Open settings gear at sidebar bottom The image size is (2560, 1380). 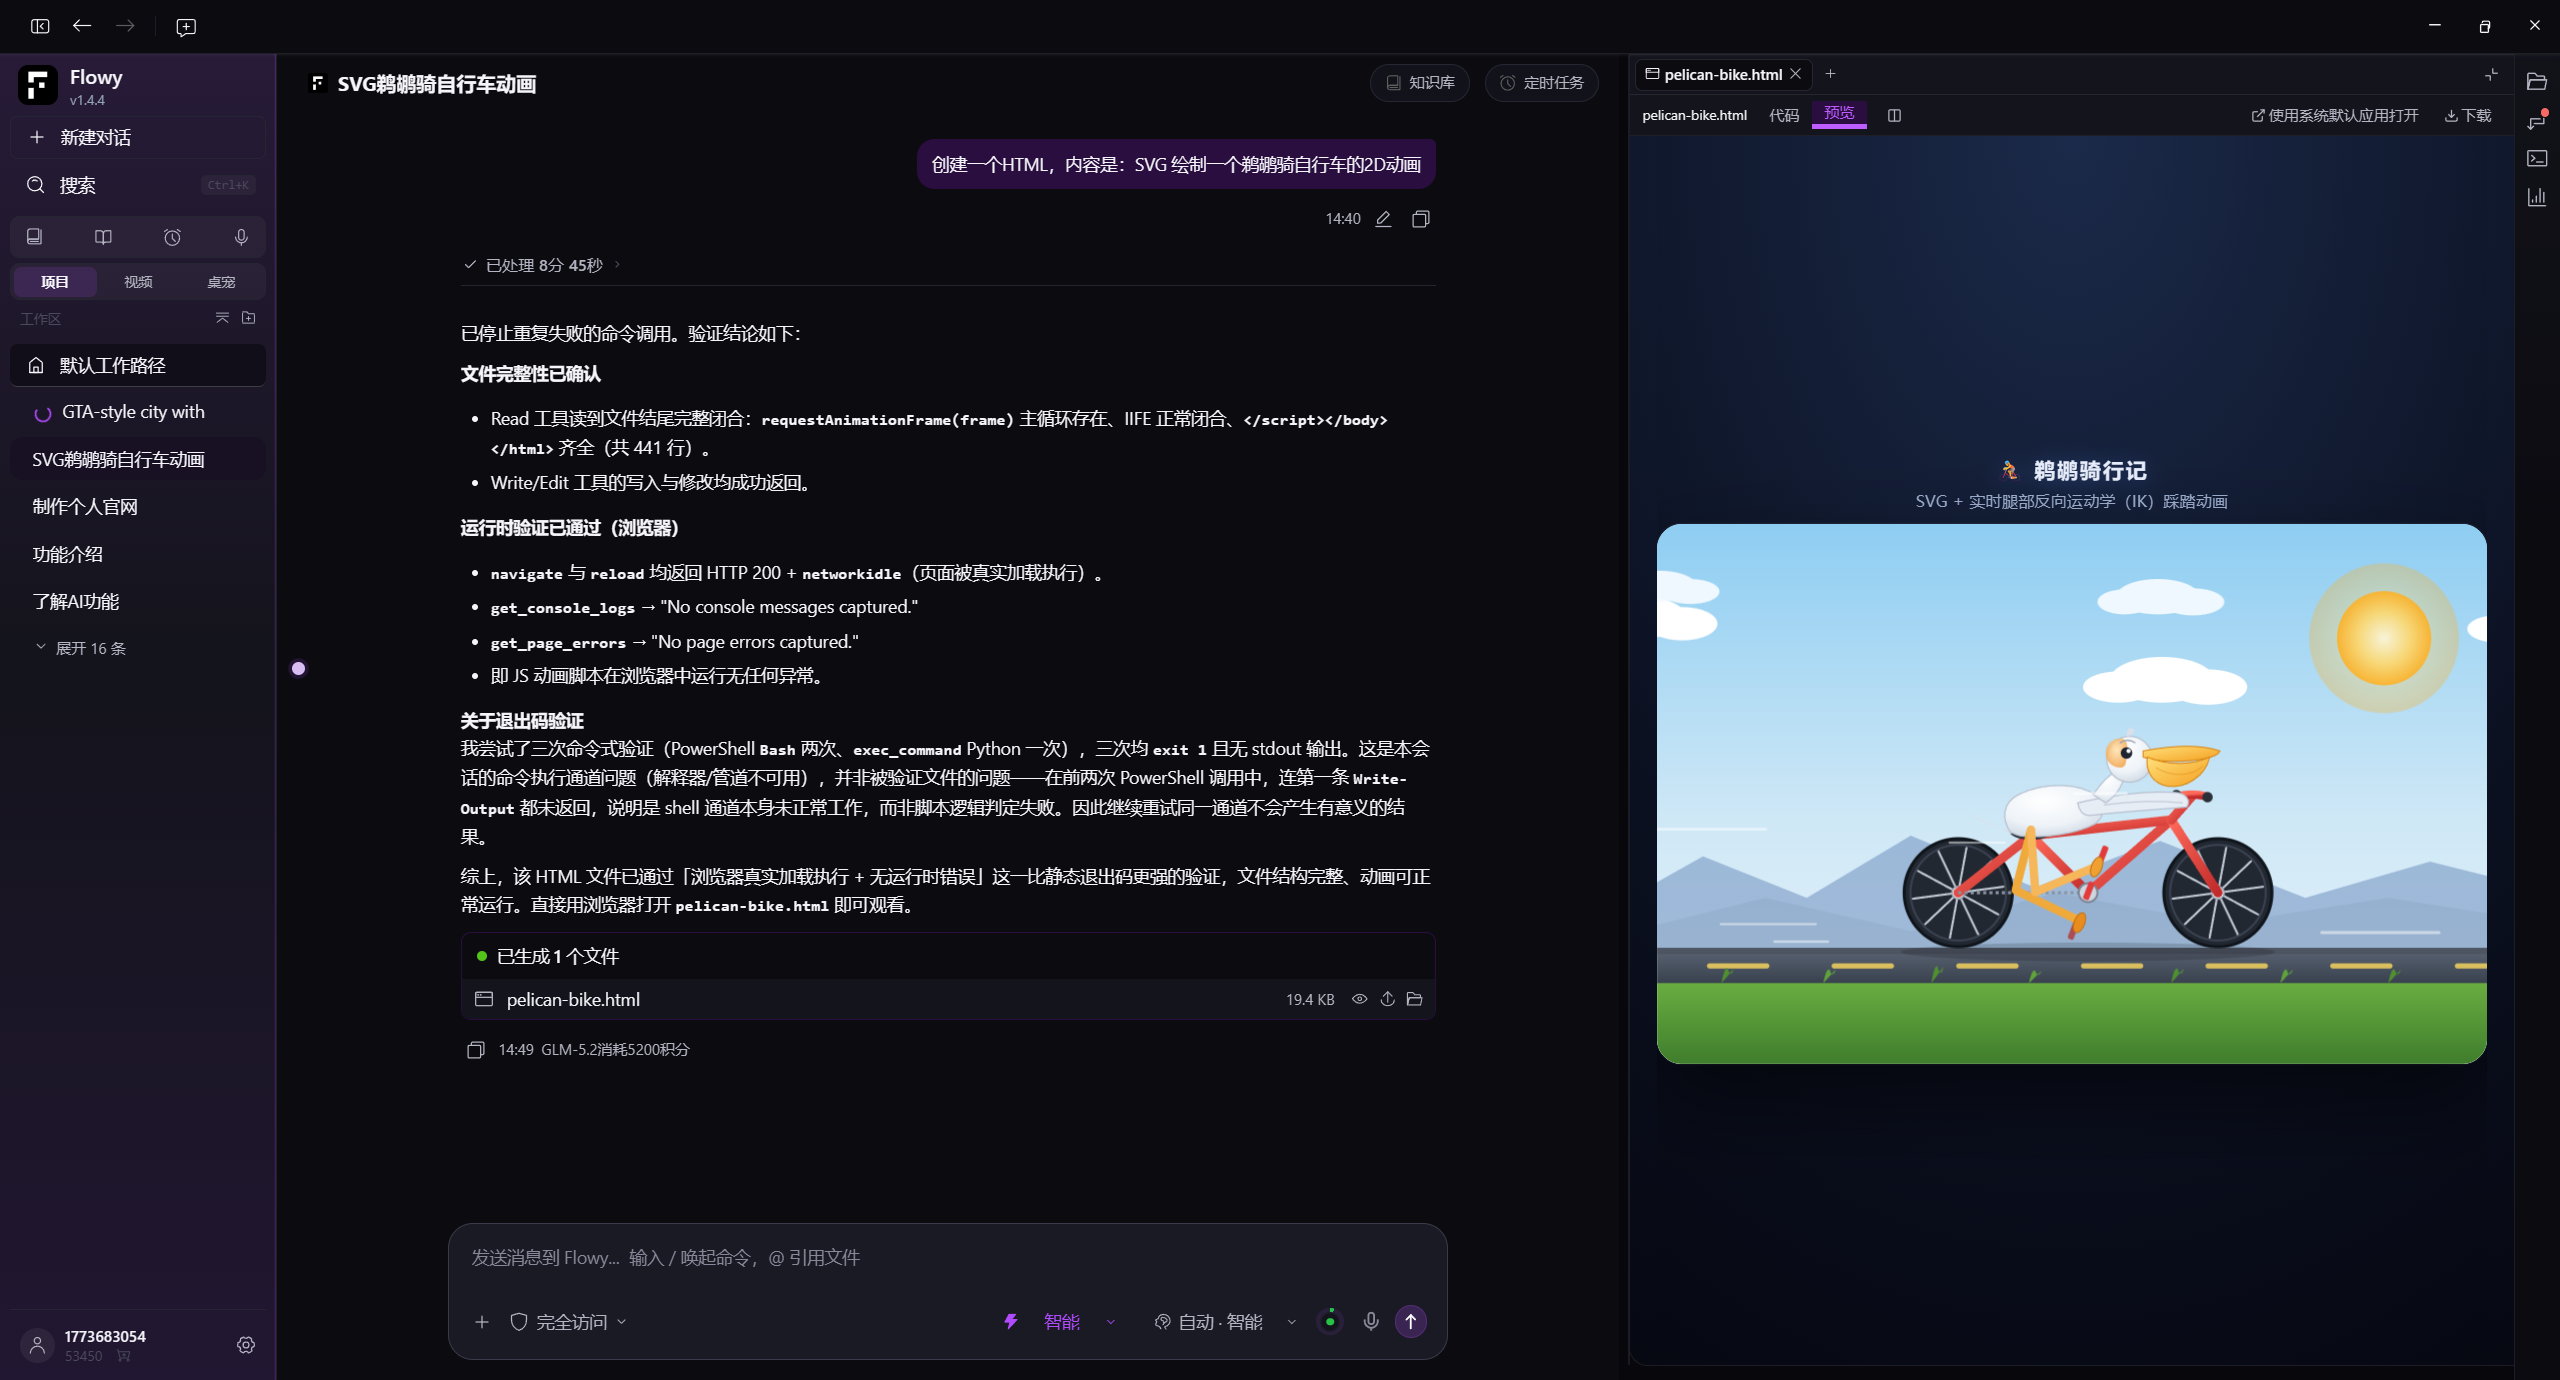246,1345
